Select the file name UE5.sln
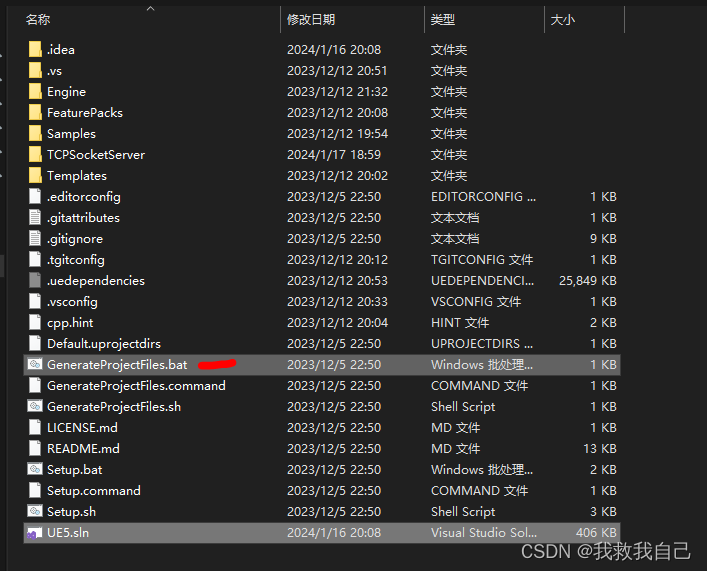 68,533
